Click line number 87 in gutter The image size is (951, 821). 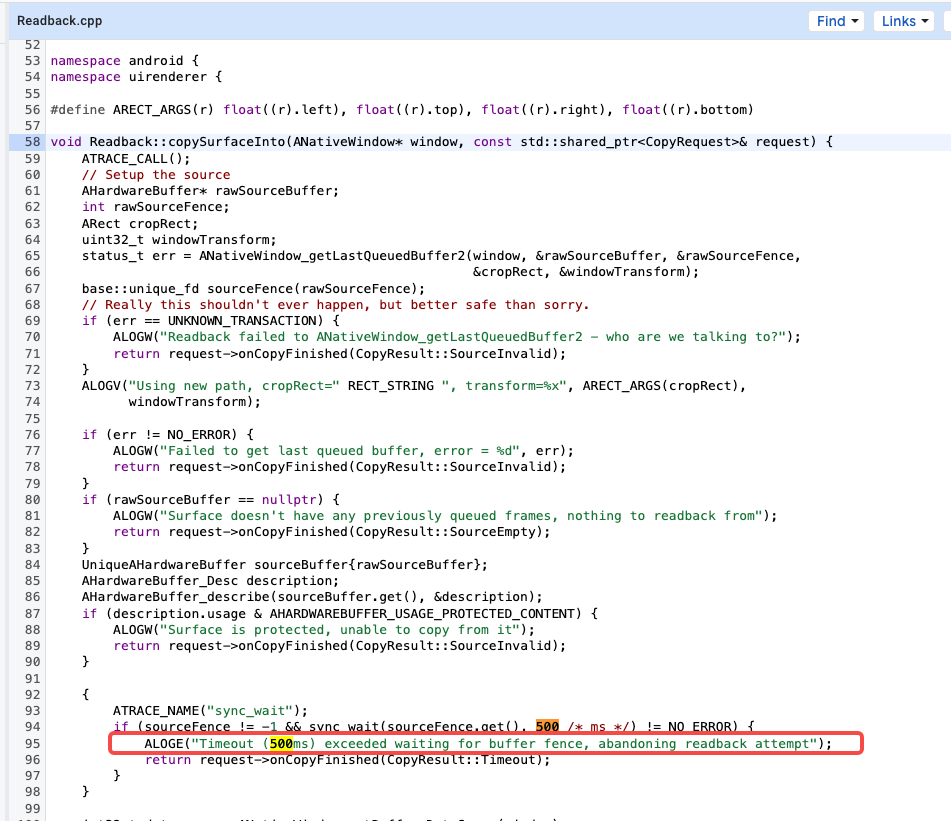coord(32,614)
